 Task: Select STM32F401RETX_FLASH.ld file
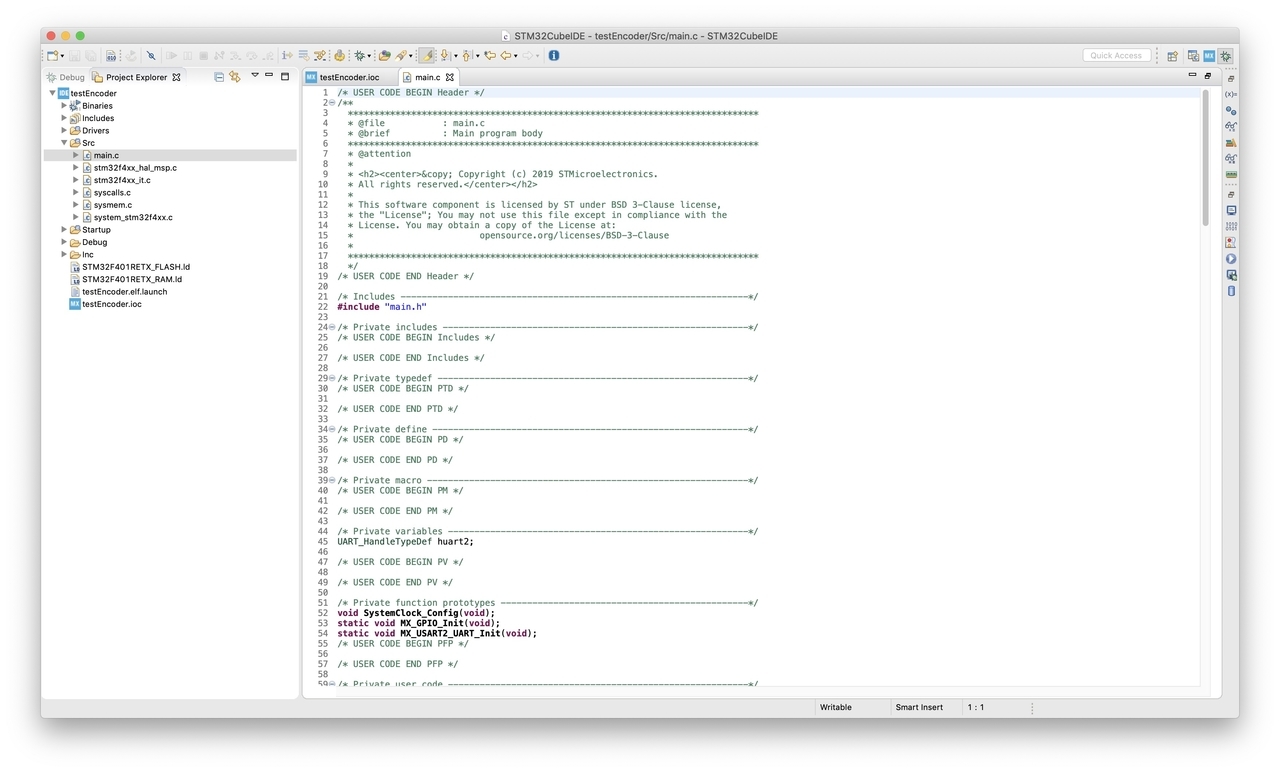(136, 267)
